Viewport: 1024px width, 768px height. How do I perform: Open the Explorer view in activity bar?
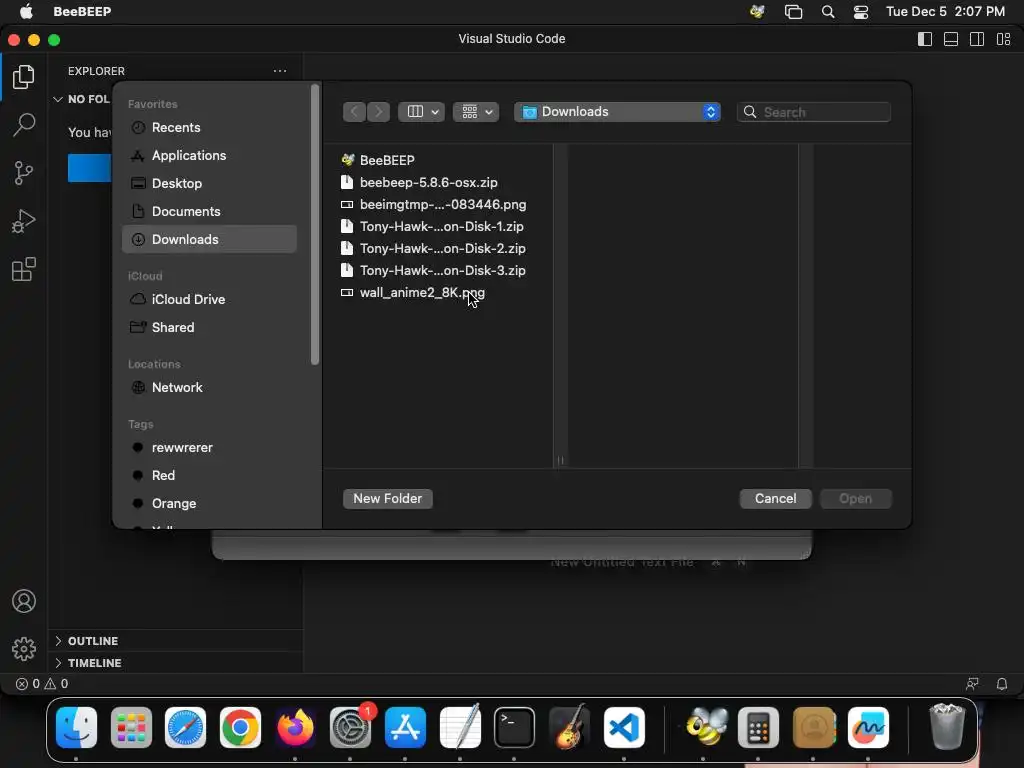pyautogui.click(x=24, y=77)
